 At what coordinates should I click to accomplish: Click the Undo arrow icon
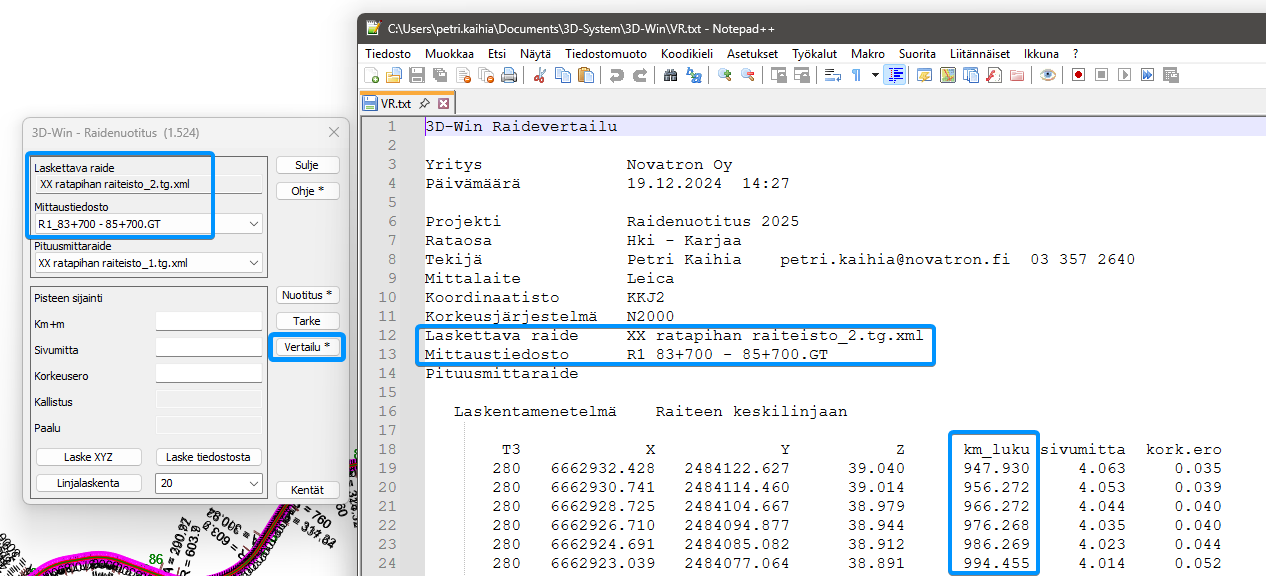[x=616, y=75]
